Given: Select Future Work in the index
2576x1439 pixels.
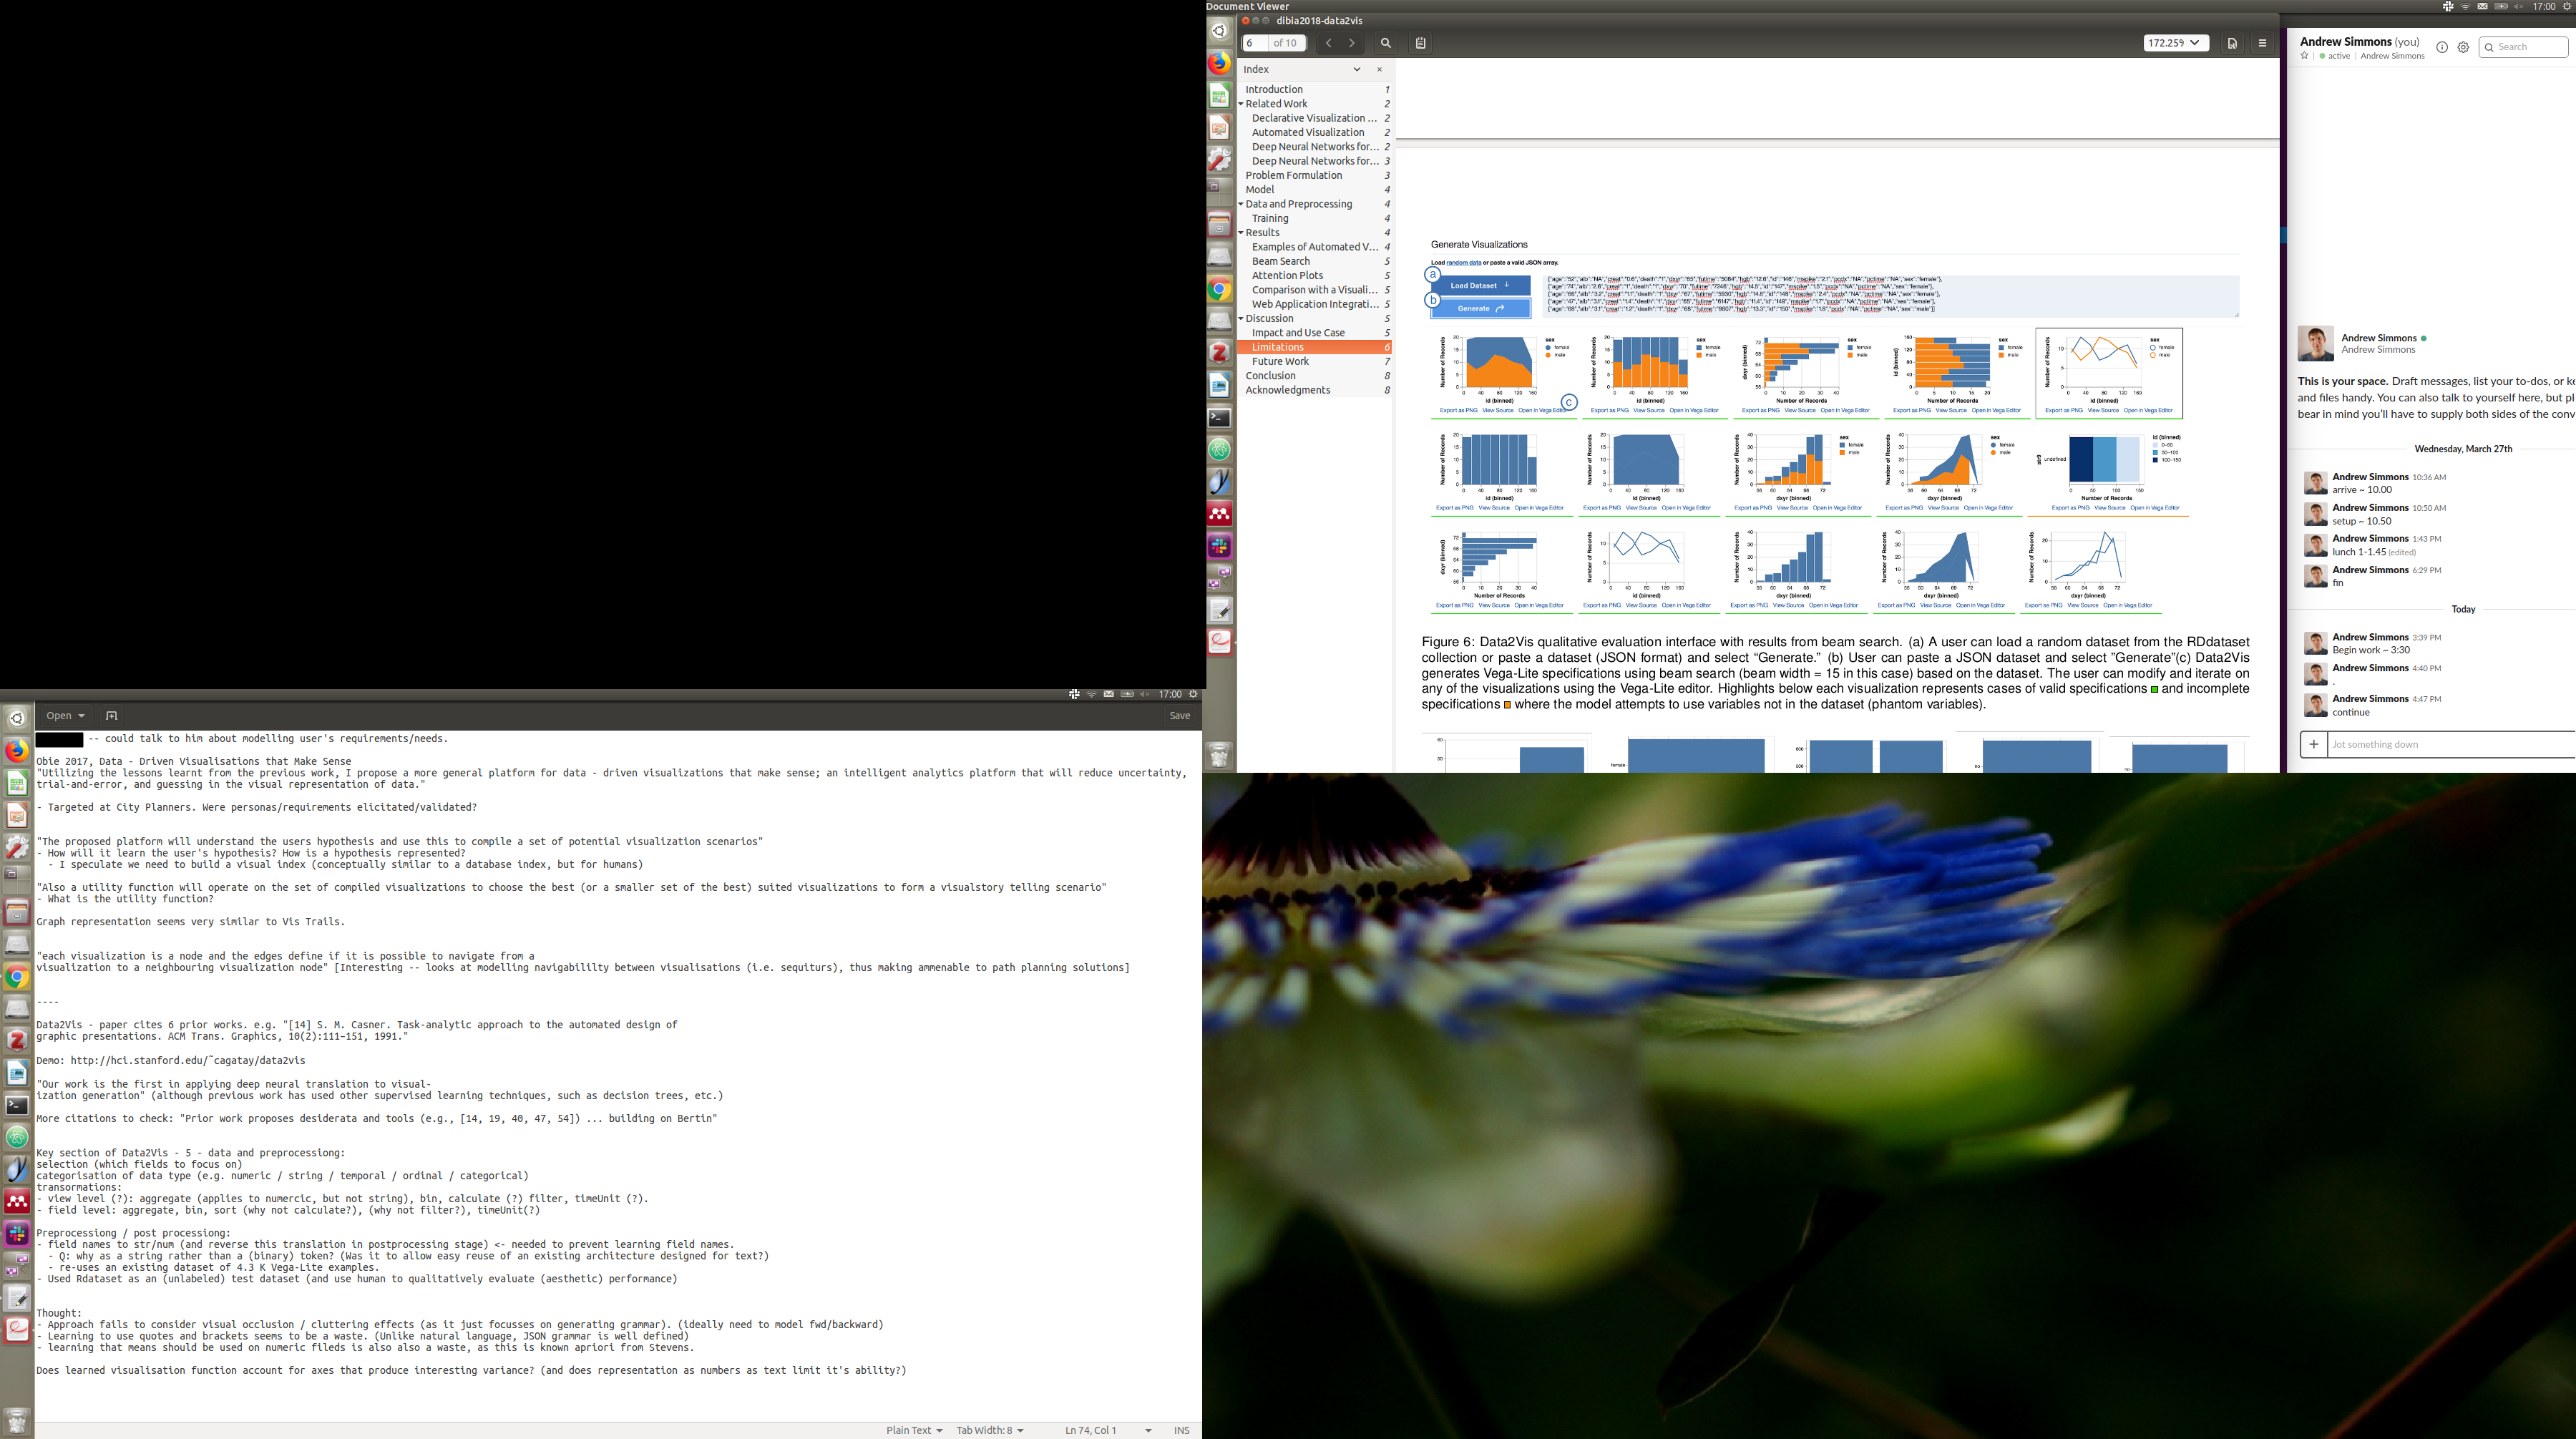Looking at the screenshot, I should point(1280,362).
